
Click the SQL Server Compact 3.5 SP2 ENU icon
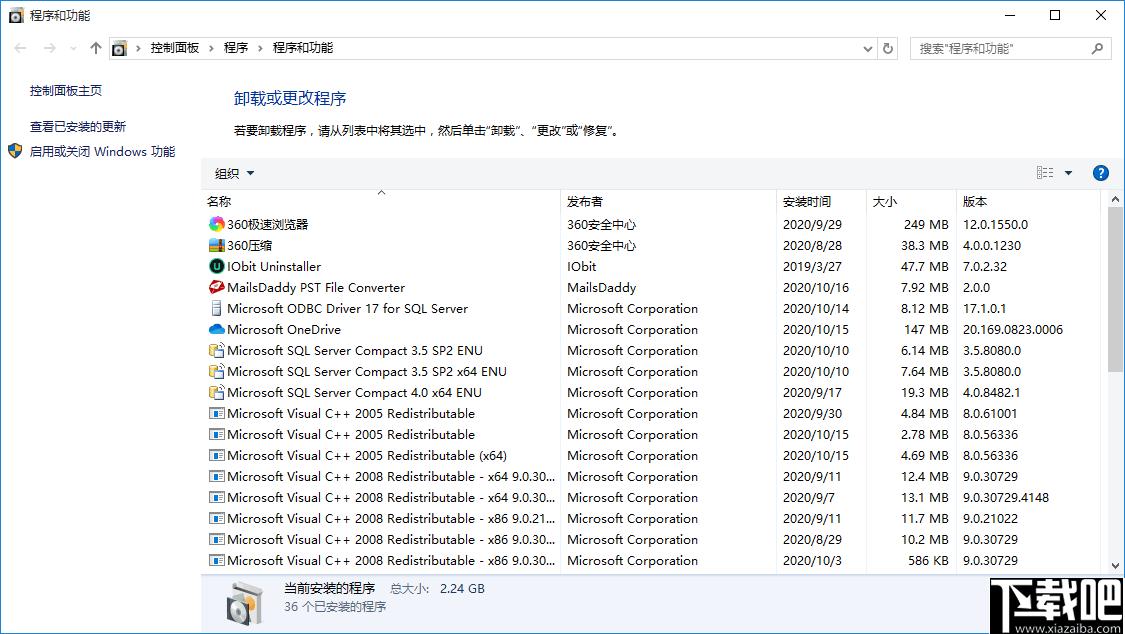[x=216, y=351]
